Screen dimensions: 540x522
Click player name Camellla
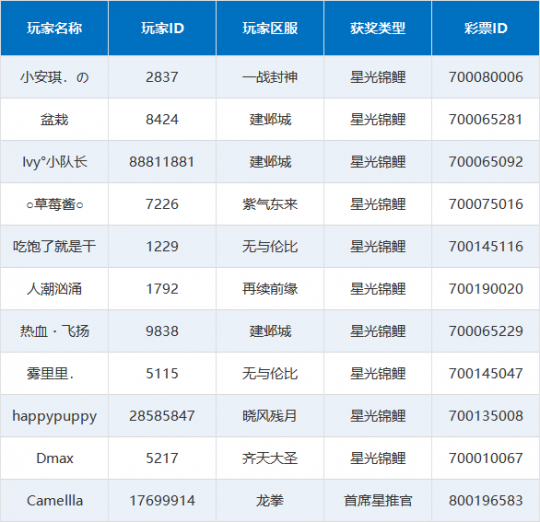coord(55,501)
